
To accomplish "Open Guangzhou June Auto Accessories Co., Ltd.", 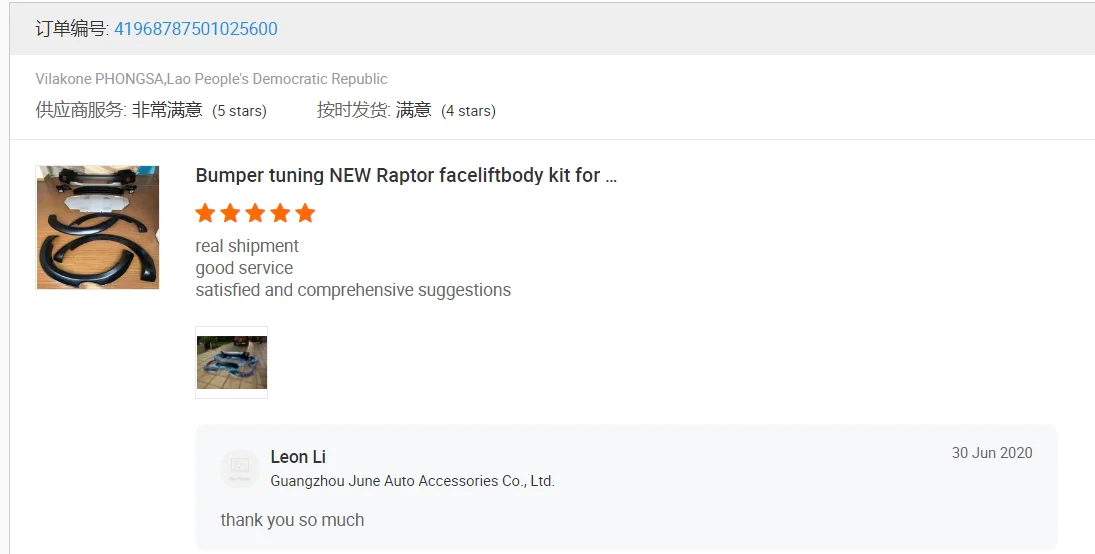I will tap(412, 481).
